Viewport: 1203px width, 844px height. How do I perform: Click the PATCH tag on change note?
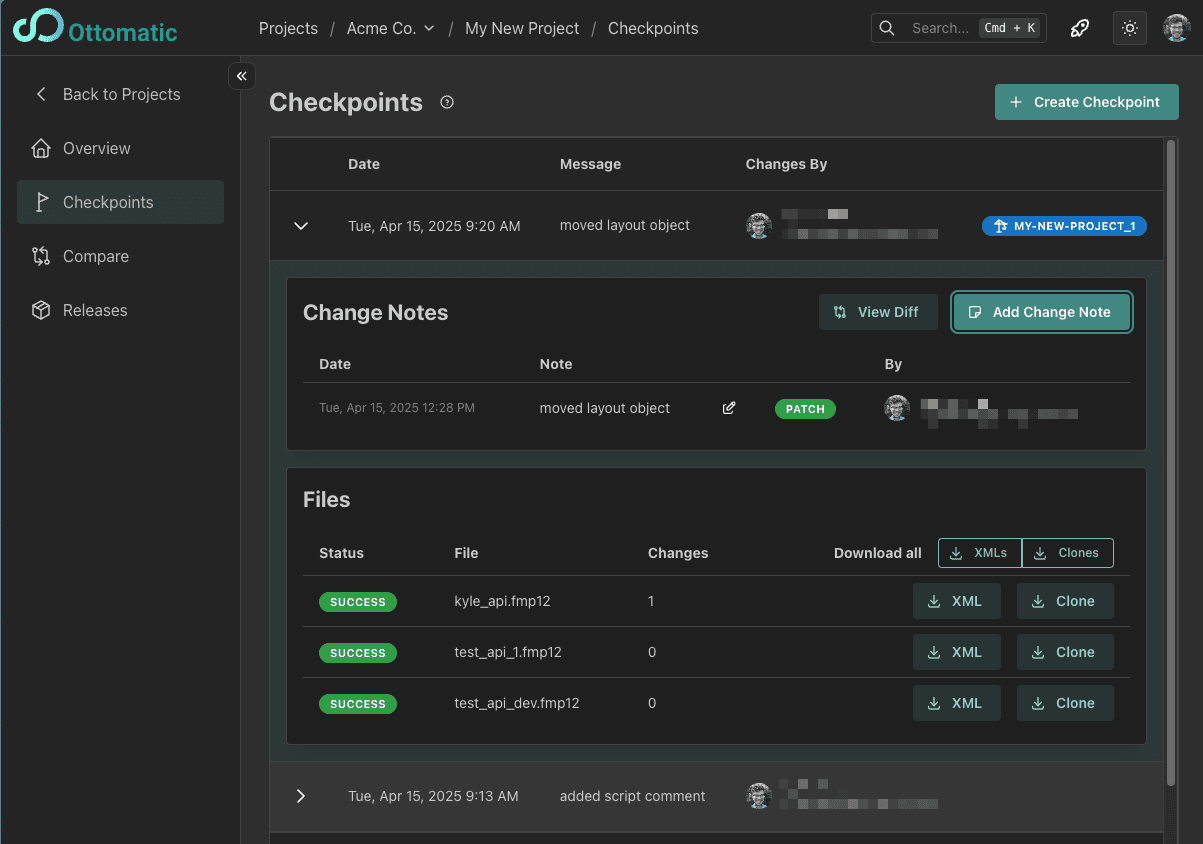805,408
